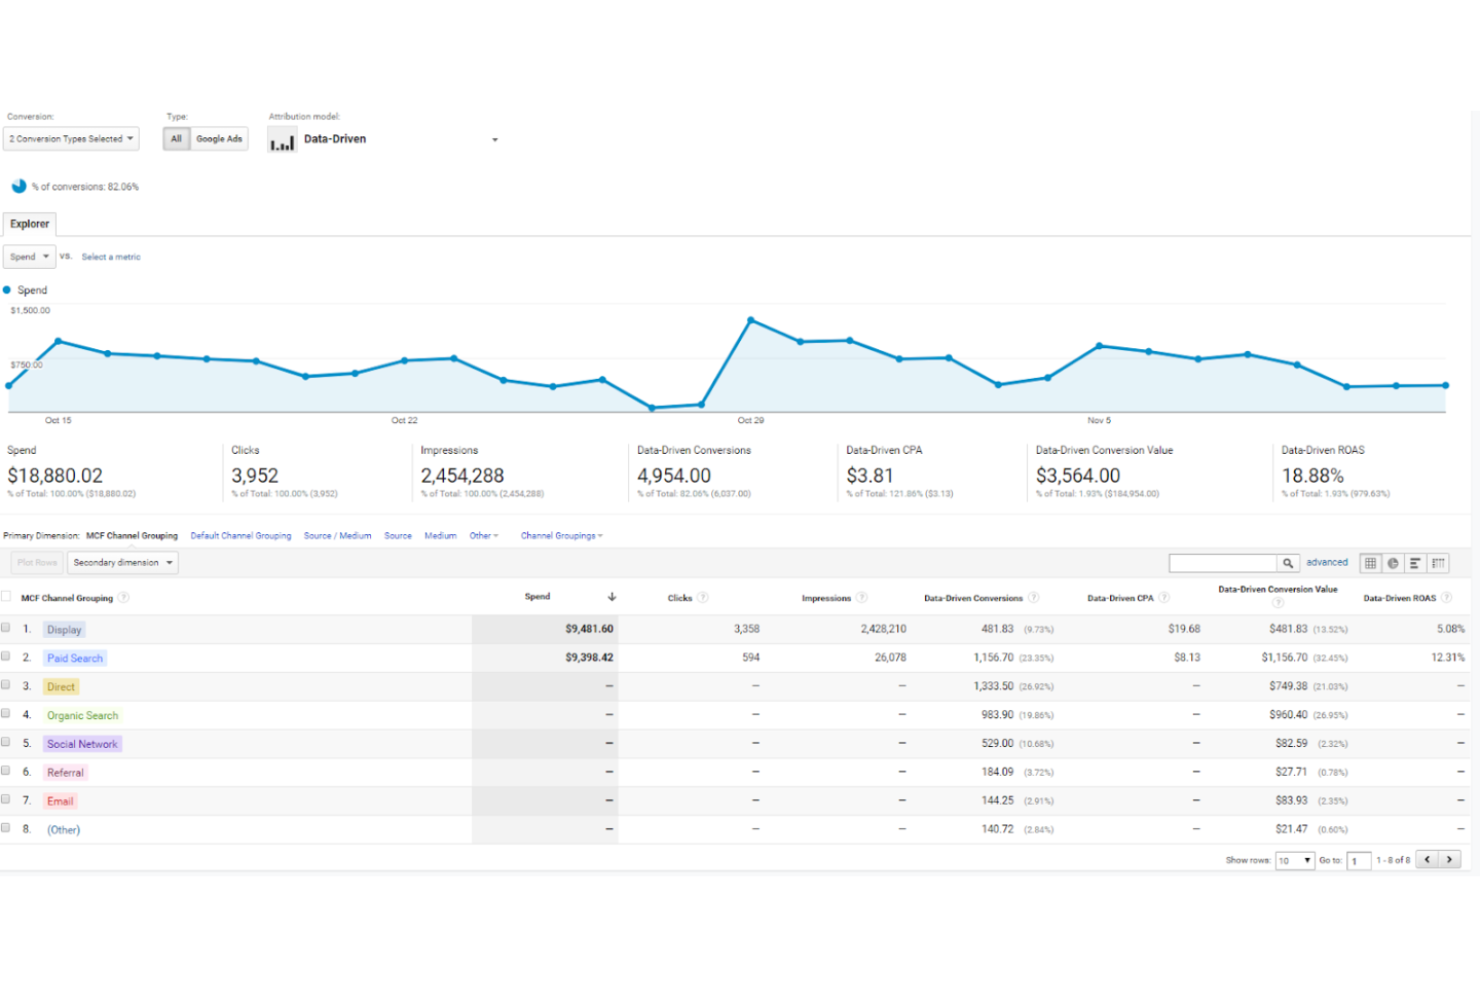Open the MCF Channel Grouping help icon
The width and height of the screenshot is (1480, 987).
[x=124, y=597]
